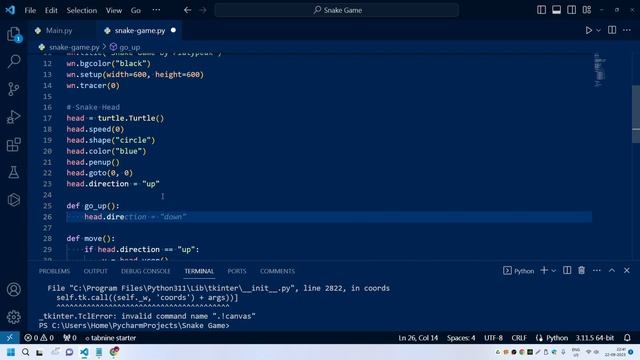Open the Source Control view

click(x=14, y=89)
